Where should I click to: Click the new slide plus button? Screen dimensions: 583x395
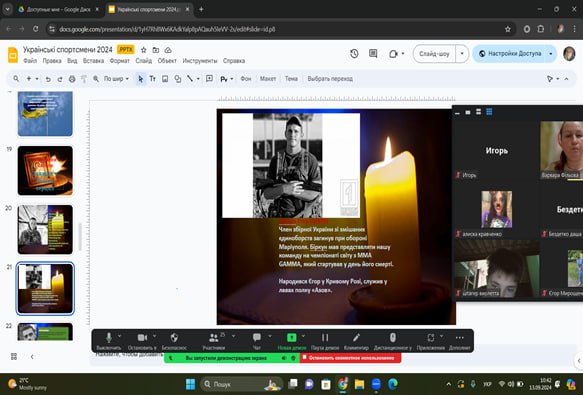(29, 79)
